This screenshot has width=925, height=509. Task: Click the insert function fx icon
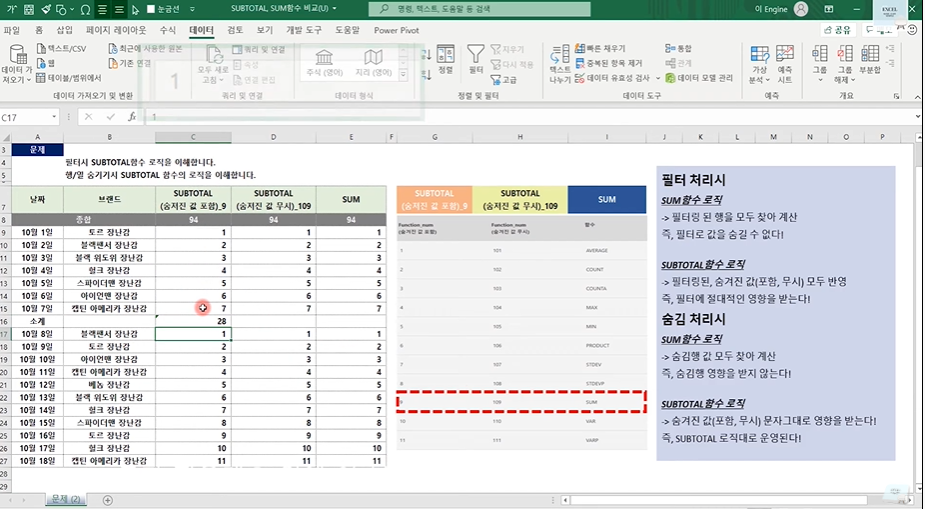point(132,117)
